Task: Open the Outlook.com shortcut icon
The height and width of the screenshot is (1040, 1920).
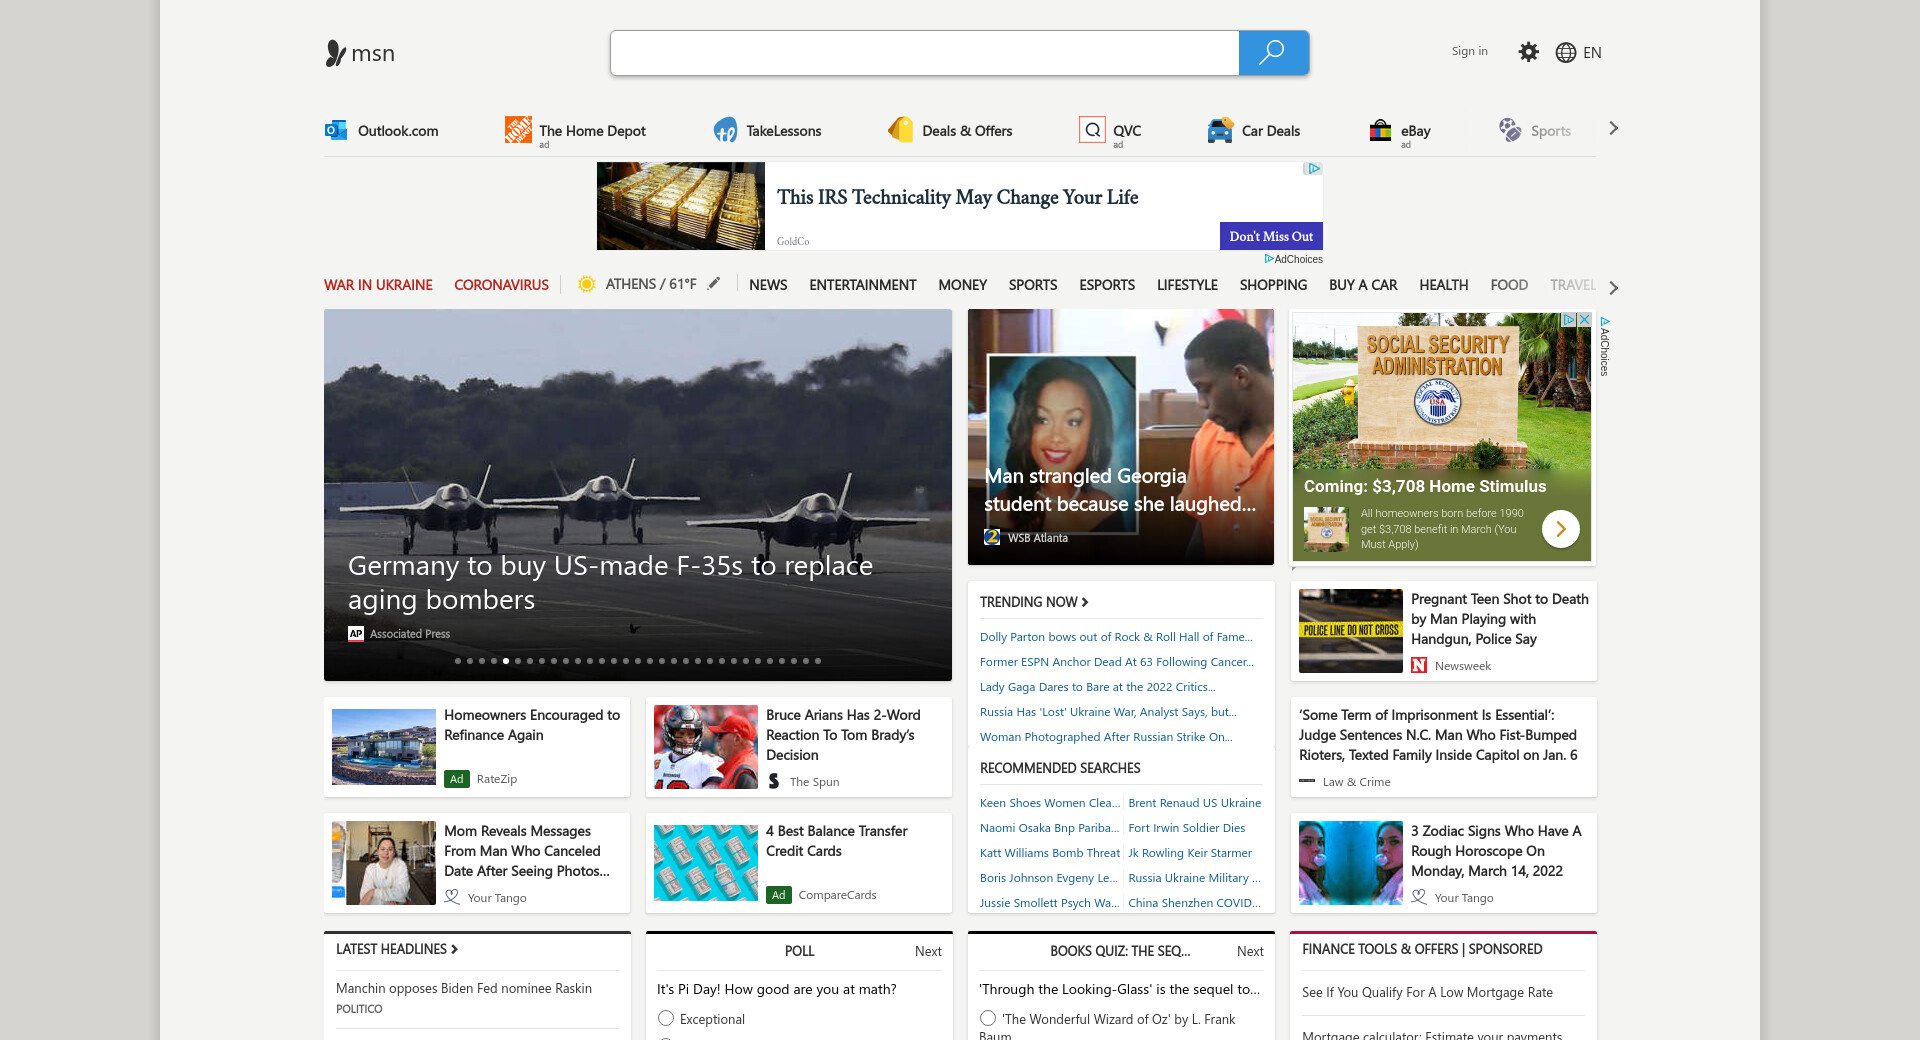Action: coord(336,130)
